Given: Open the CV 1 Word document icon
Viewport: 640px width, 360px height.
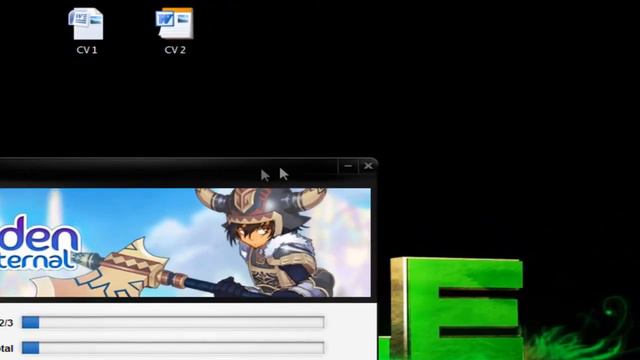Looking at the screenshot, I should (x=86, y=24).
